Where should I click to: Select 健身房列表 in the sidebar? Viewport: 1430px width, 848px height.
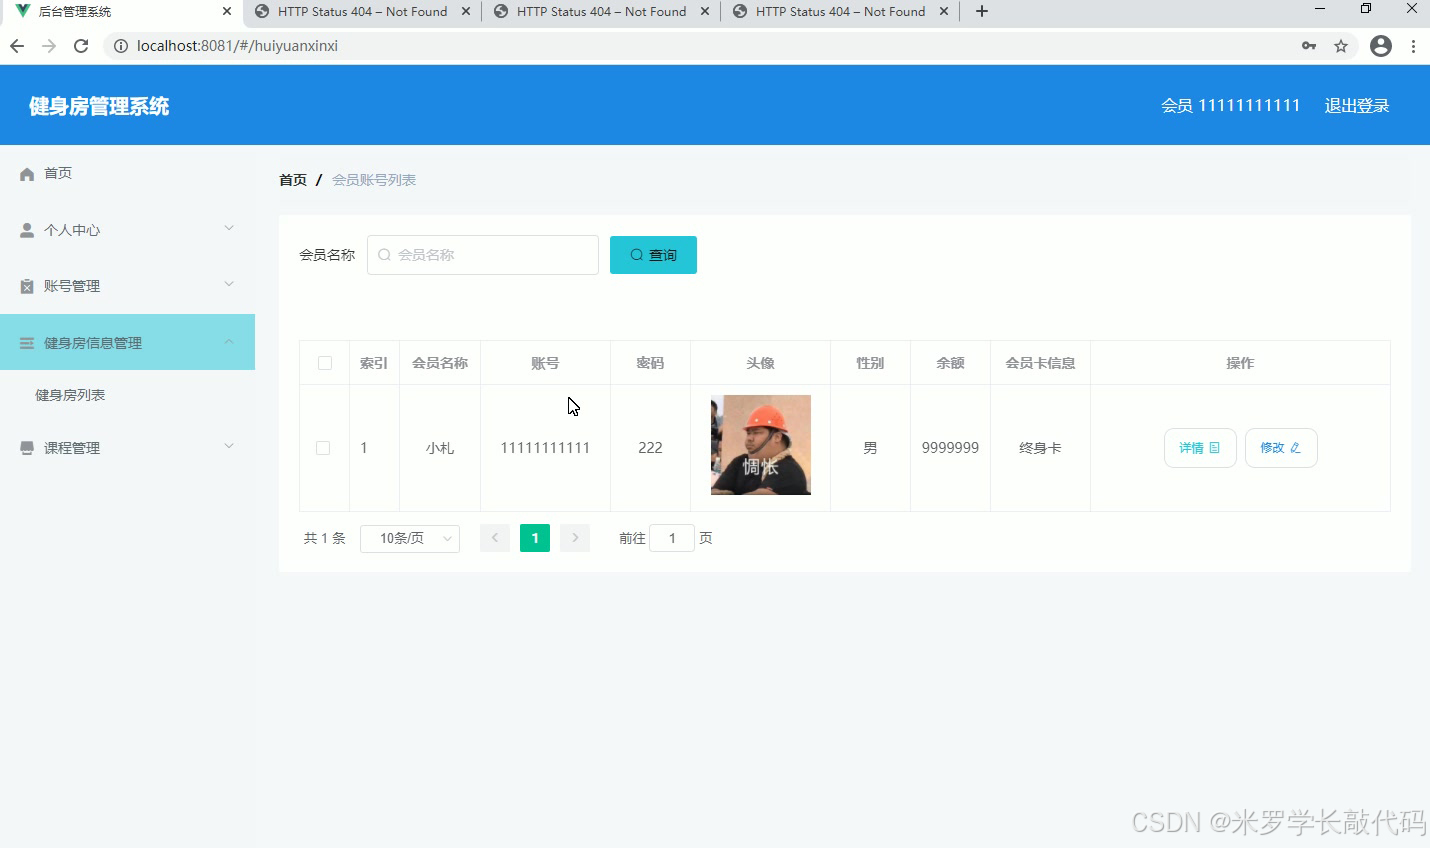[x=69, y=394]
